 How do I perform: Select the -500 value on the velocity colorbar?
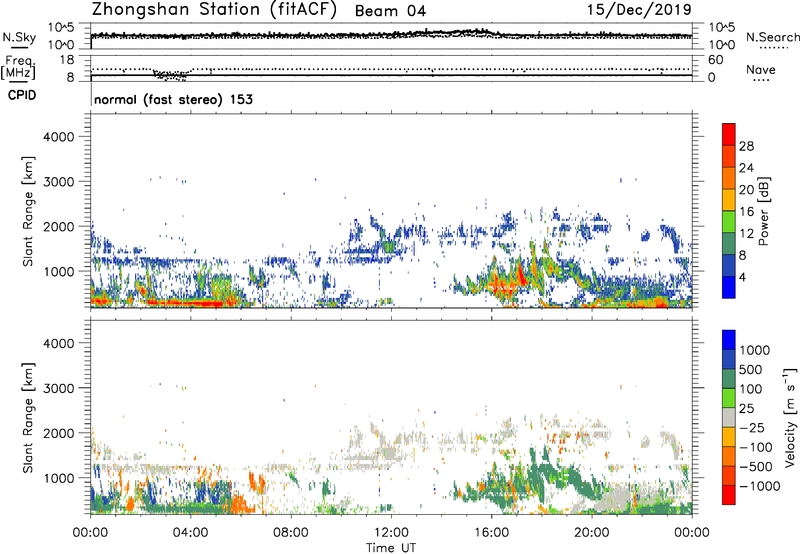[x=756, y=467]
